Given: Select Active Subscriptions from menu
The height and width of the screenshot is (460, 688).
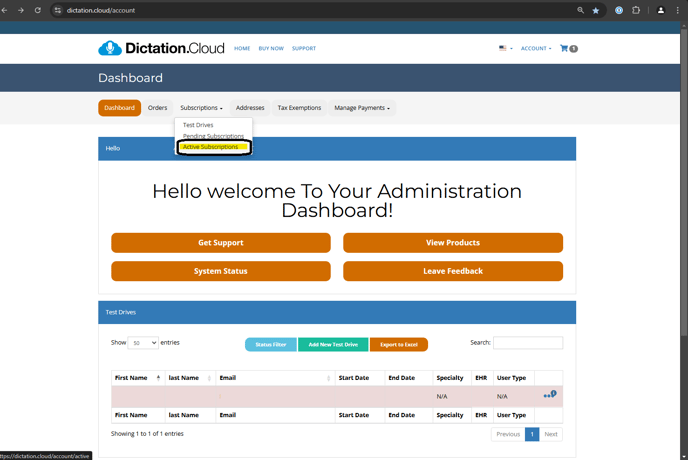Looking at the screenshot, I should (x=211, y=147).
